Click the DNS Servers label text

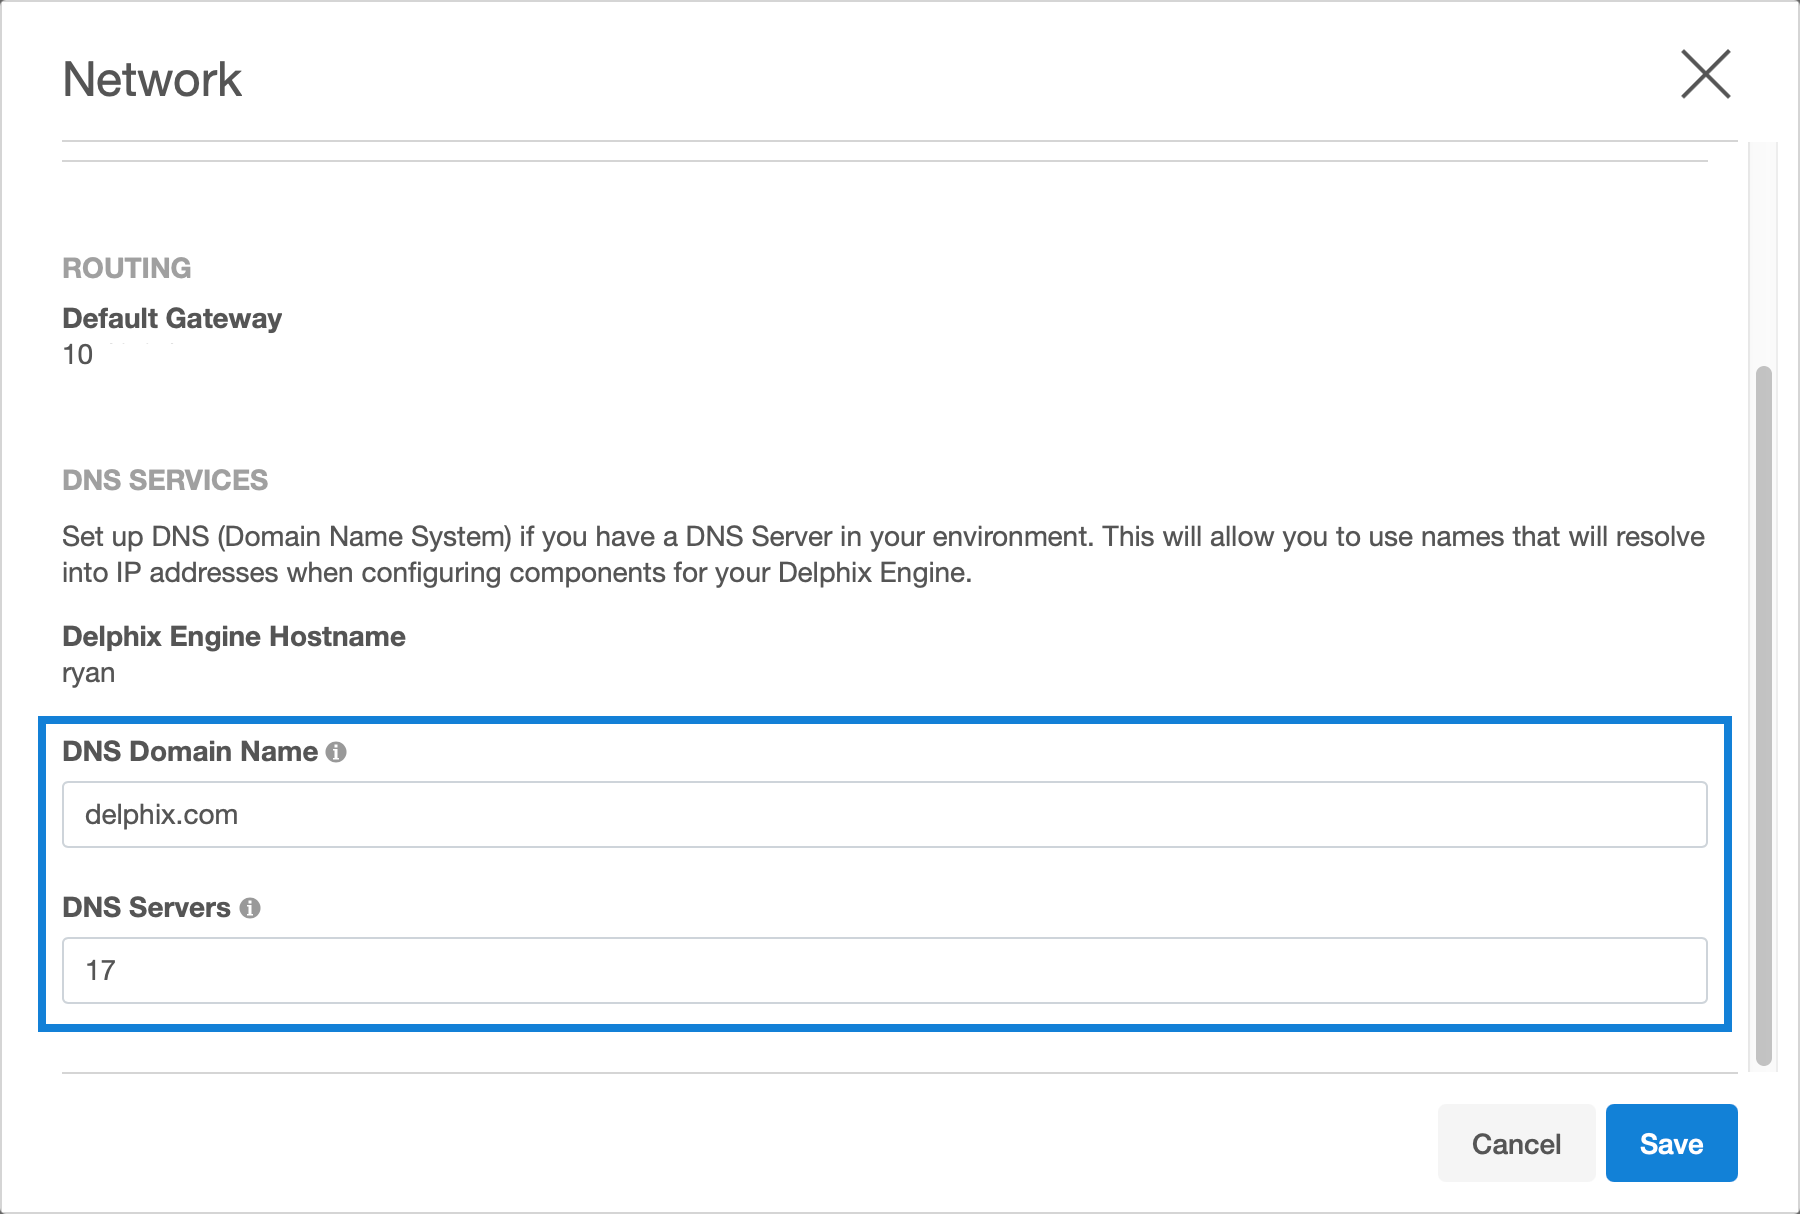[146, 908]
